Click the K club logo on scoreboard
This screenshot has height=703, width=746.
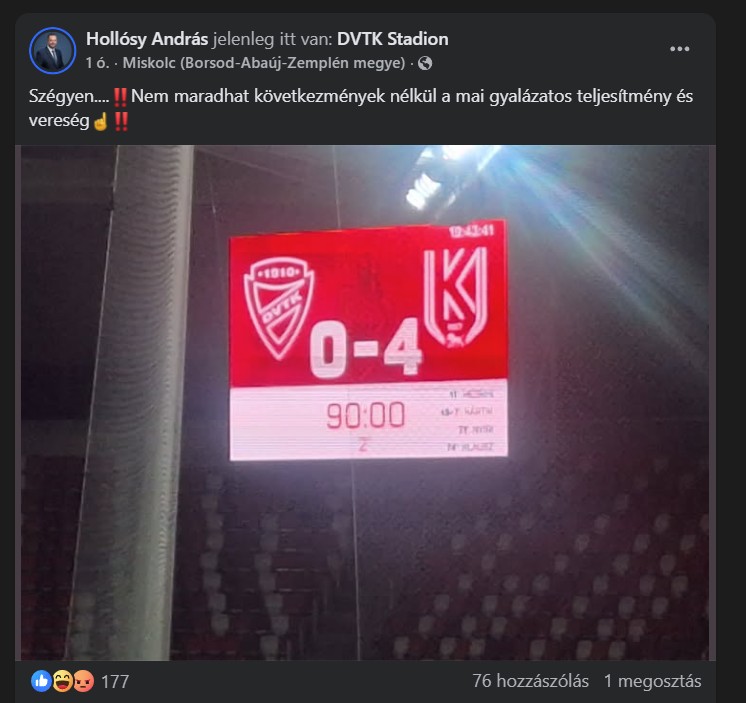456,297
